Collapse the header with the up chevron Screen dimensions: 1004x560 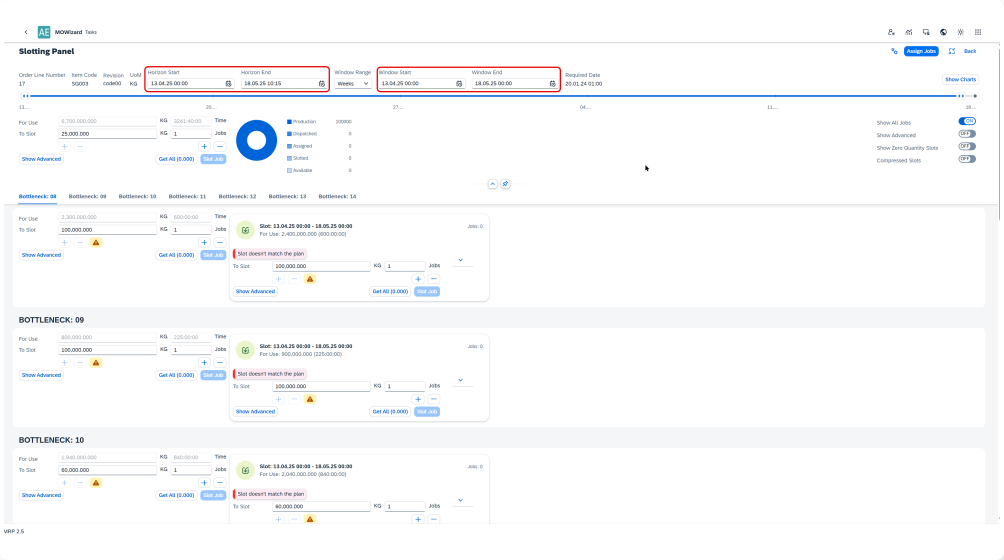[x=492, y=184]
